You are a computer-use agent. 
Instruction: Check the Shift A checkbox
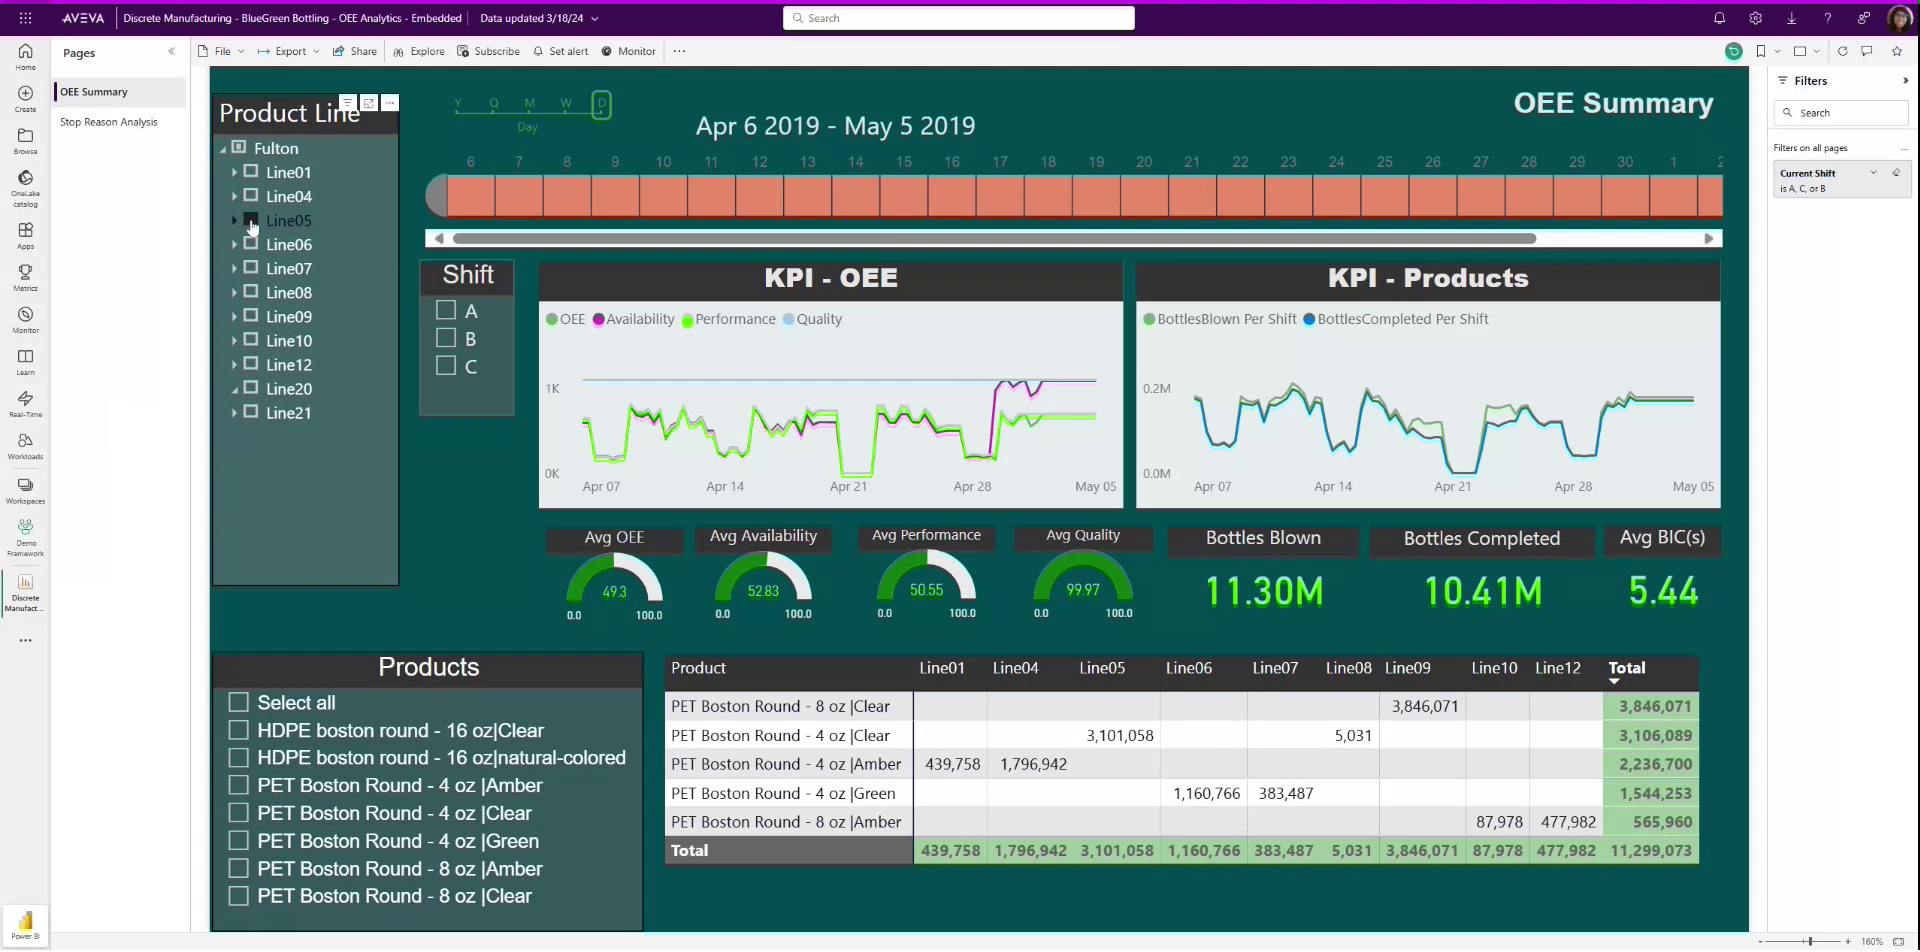pyautogui.click(x=444, y=310)
